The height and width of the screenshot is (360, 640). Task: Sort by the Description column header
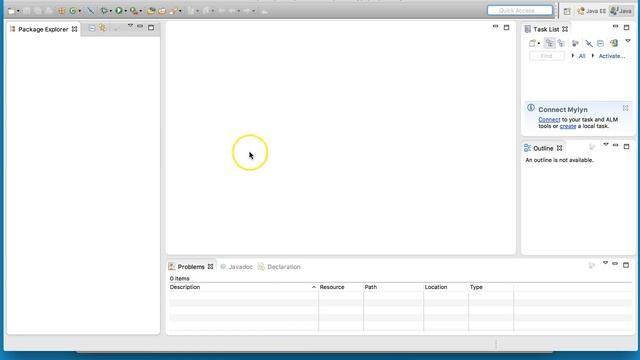(x=243, y=287)
